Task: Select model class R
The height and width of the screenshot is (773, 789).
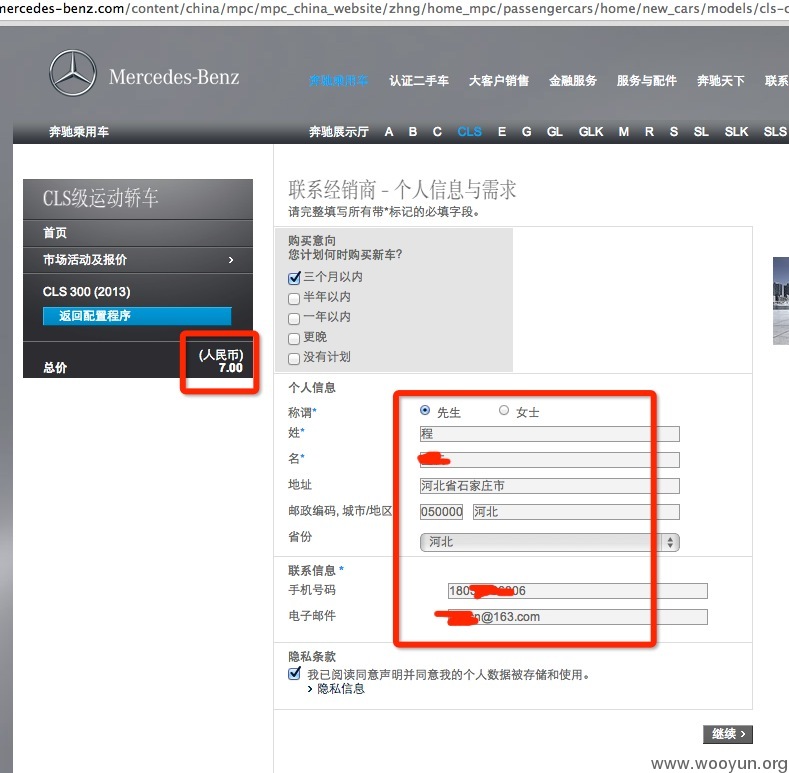Action: 649,132
